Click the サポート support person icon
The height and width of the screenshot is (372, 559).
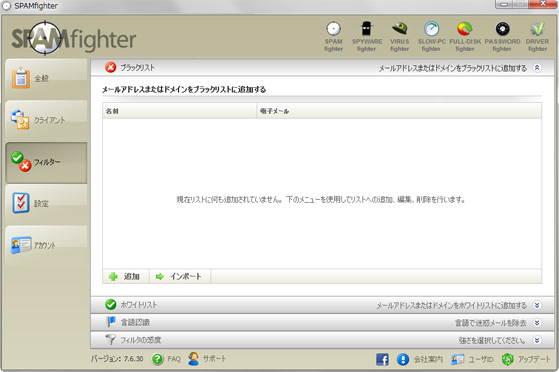194,359
